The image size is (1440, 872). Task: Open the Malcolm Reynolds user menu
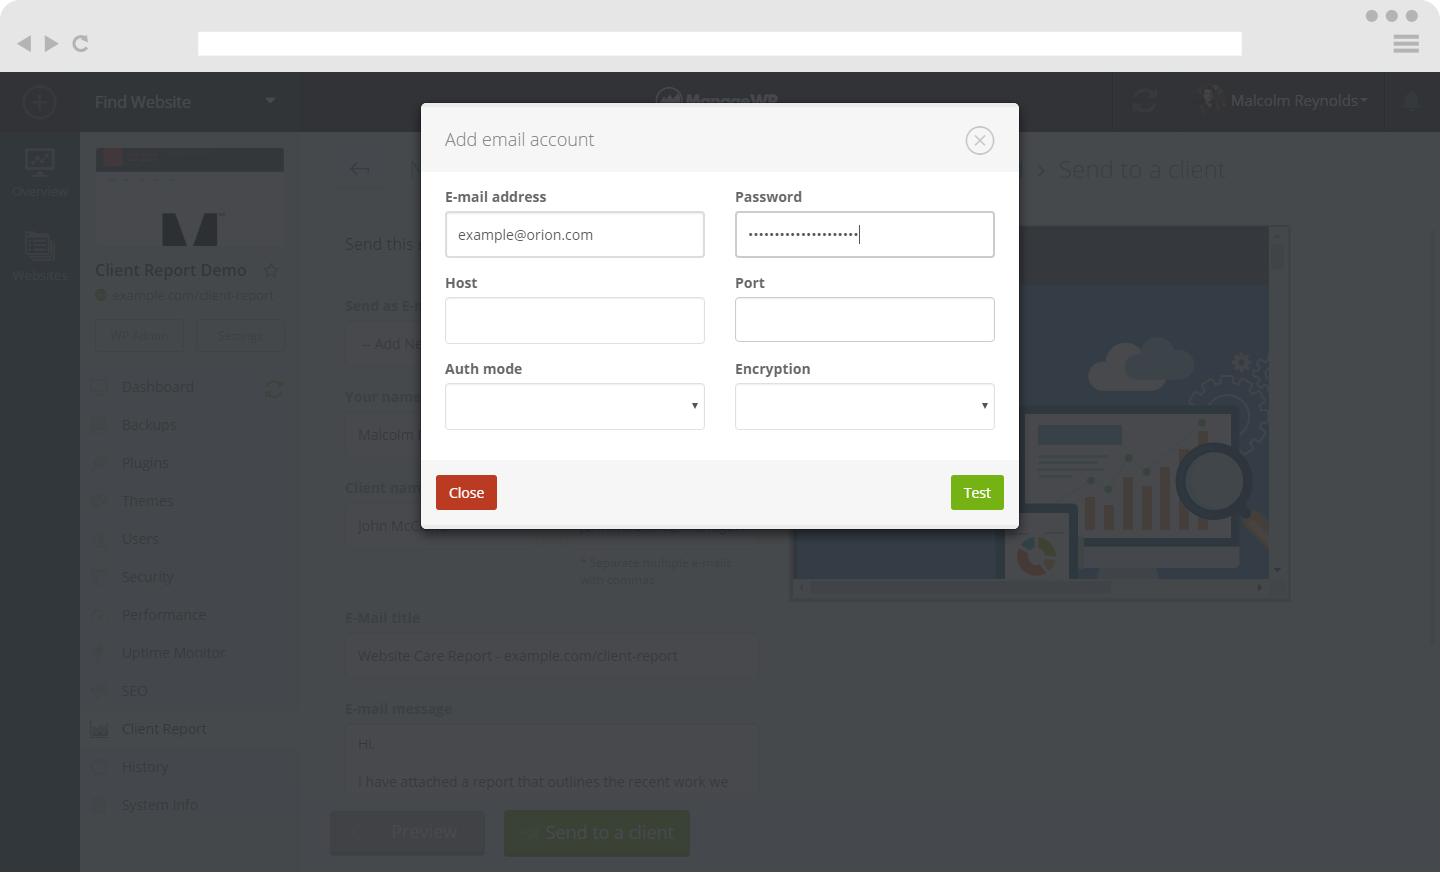1284,100
